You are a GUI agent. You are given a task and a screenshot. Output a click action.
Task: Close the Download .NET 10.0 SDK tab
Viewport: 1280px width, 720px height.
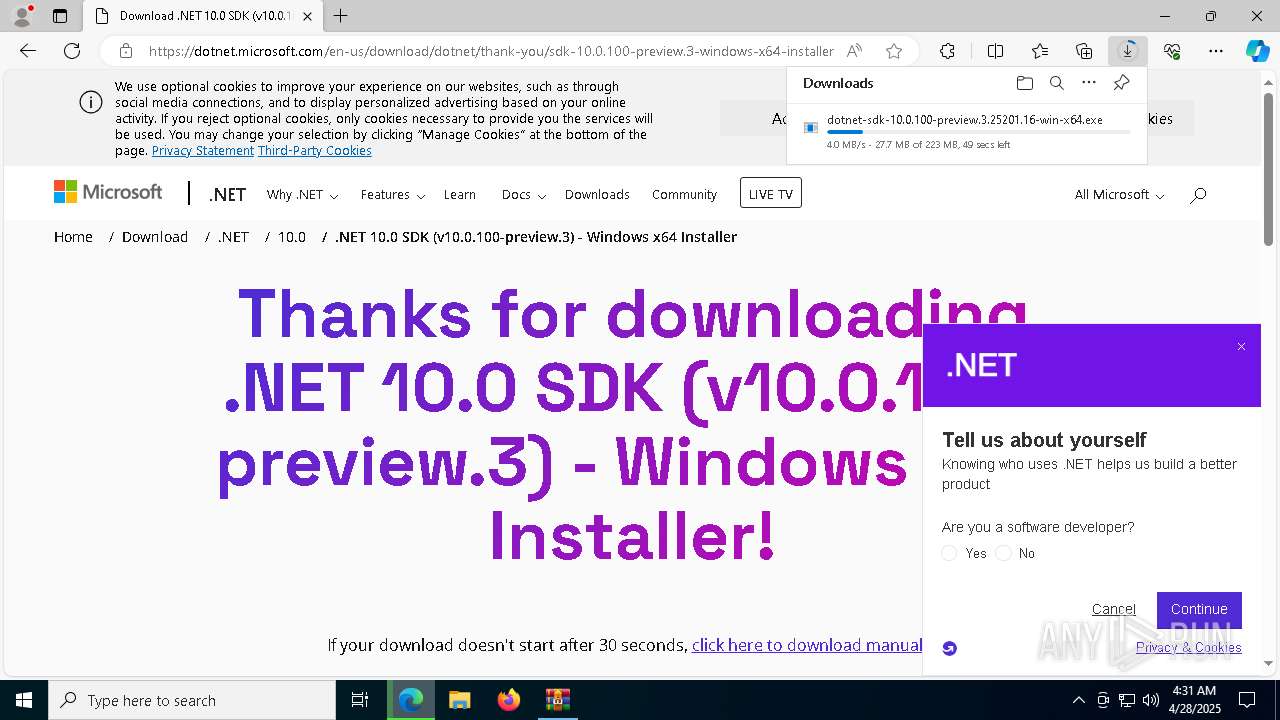click(308, 16)
